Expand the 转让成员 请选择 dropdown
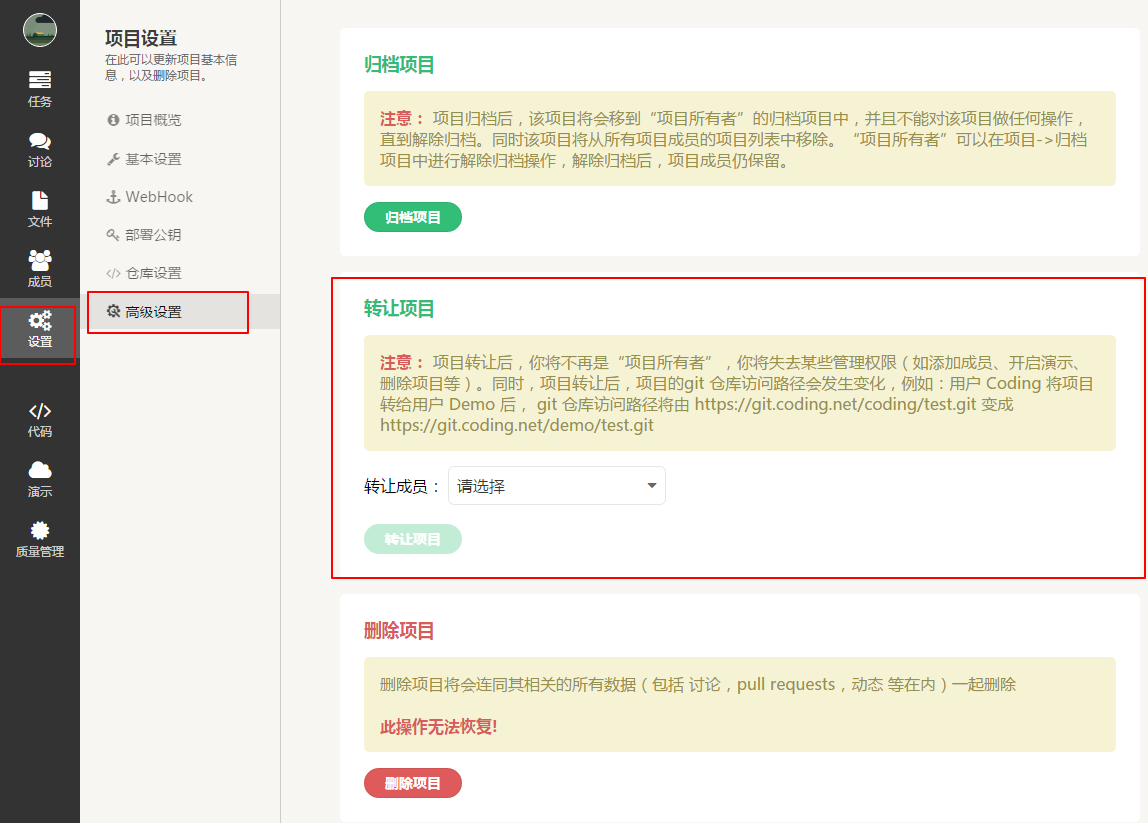 (545, 486)
